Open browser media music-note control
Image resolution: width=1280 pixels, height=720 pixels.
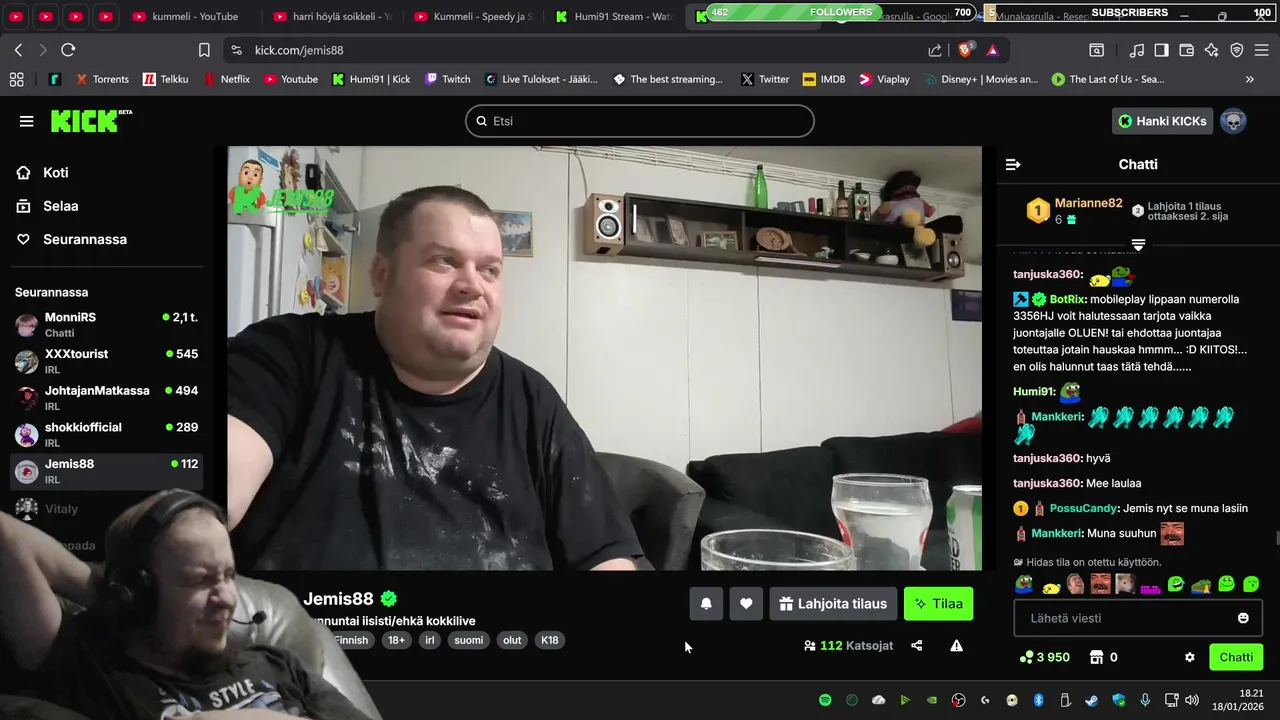coord(1136,50)
